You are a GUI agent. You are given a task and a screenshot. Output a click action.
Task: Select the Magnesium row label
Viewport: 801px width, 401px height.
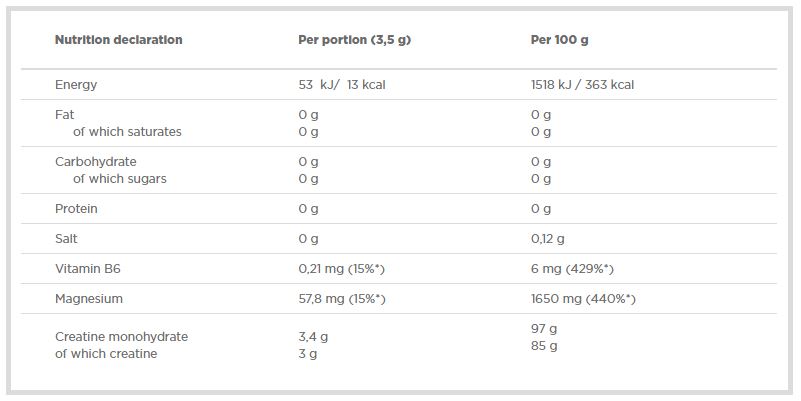89,299
